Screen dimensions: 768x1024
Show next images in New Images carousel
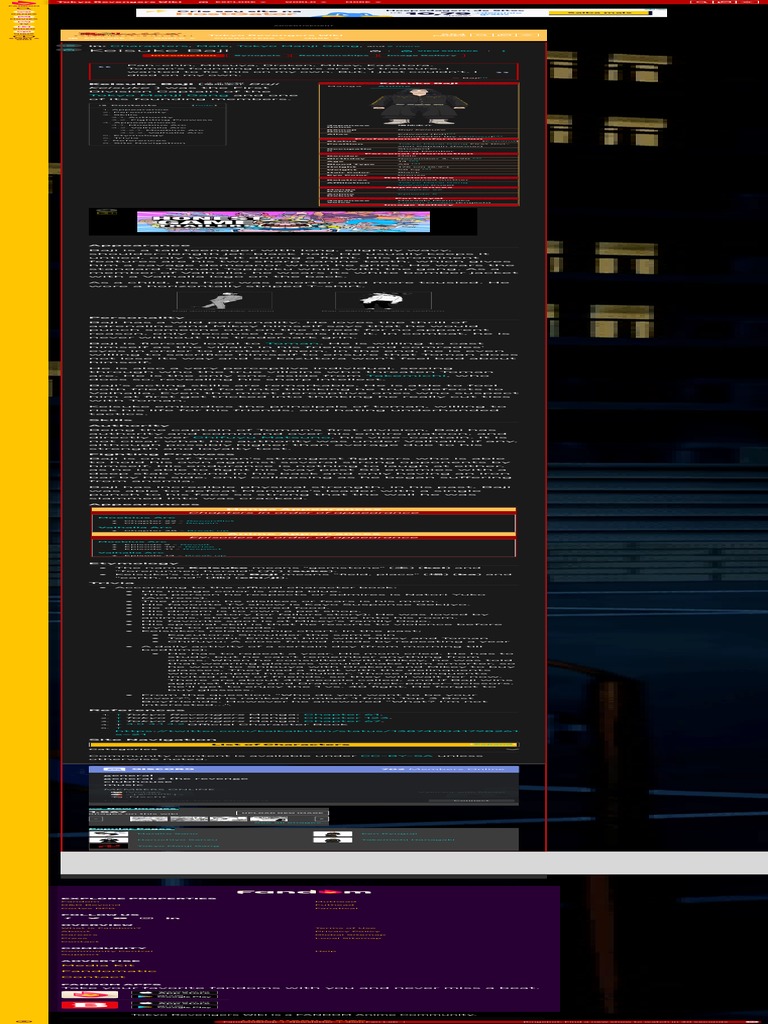(x=321, y=819)
